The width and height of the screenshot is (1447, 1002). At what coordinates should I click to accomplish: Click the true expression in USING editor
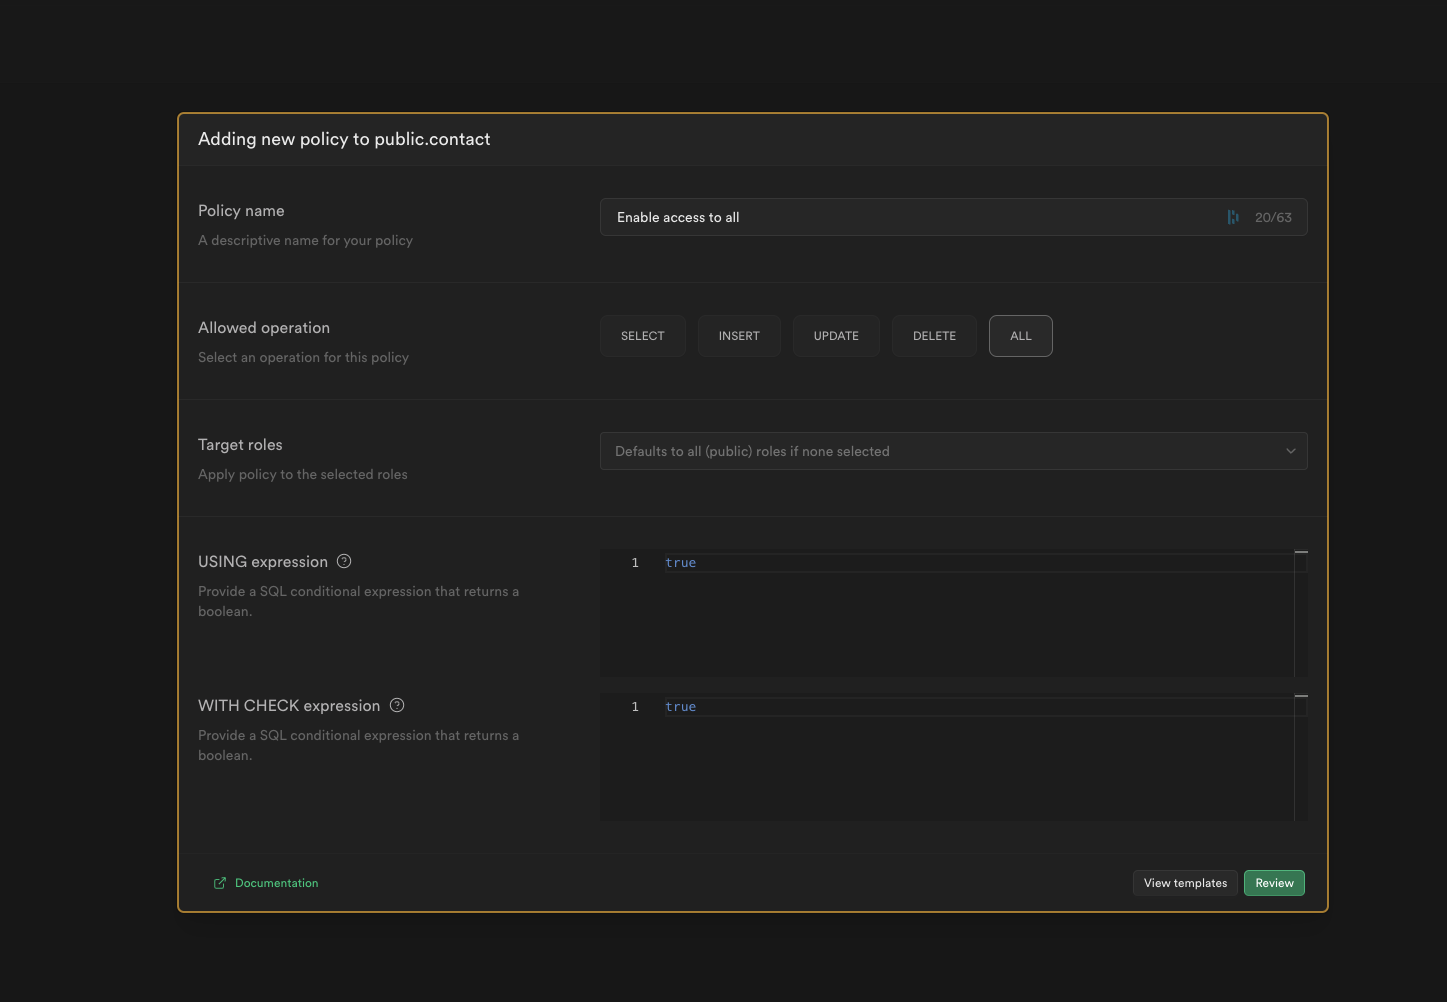point(680,562)
